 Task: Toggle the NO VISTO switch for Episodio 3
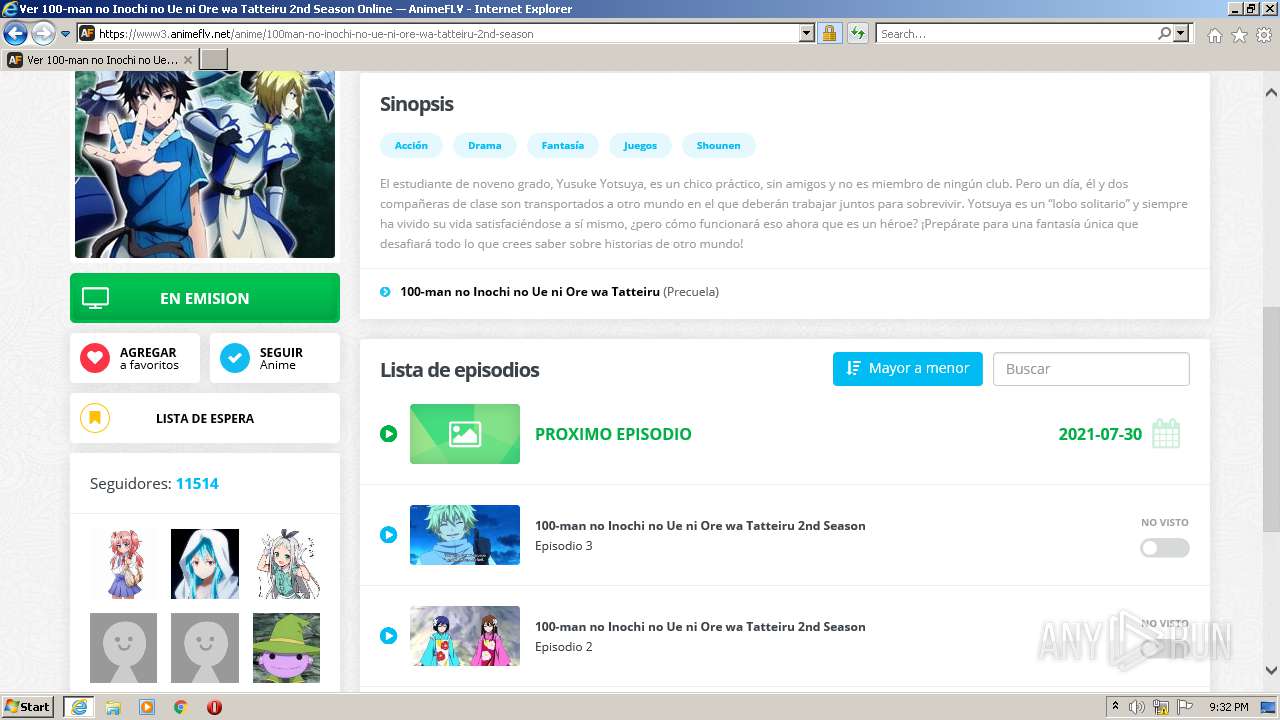pos(1165,548)
